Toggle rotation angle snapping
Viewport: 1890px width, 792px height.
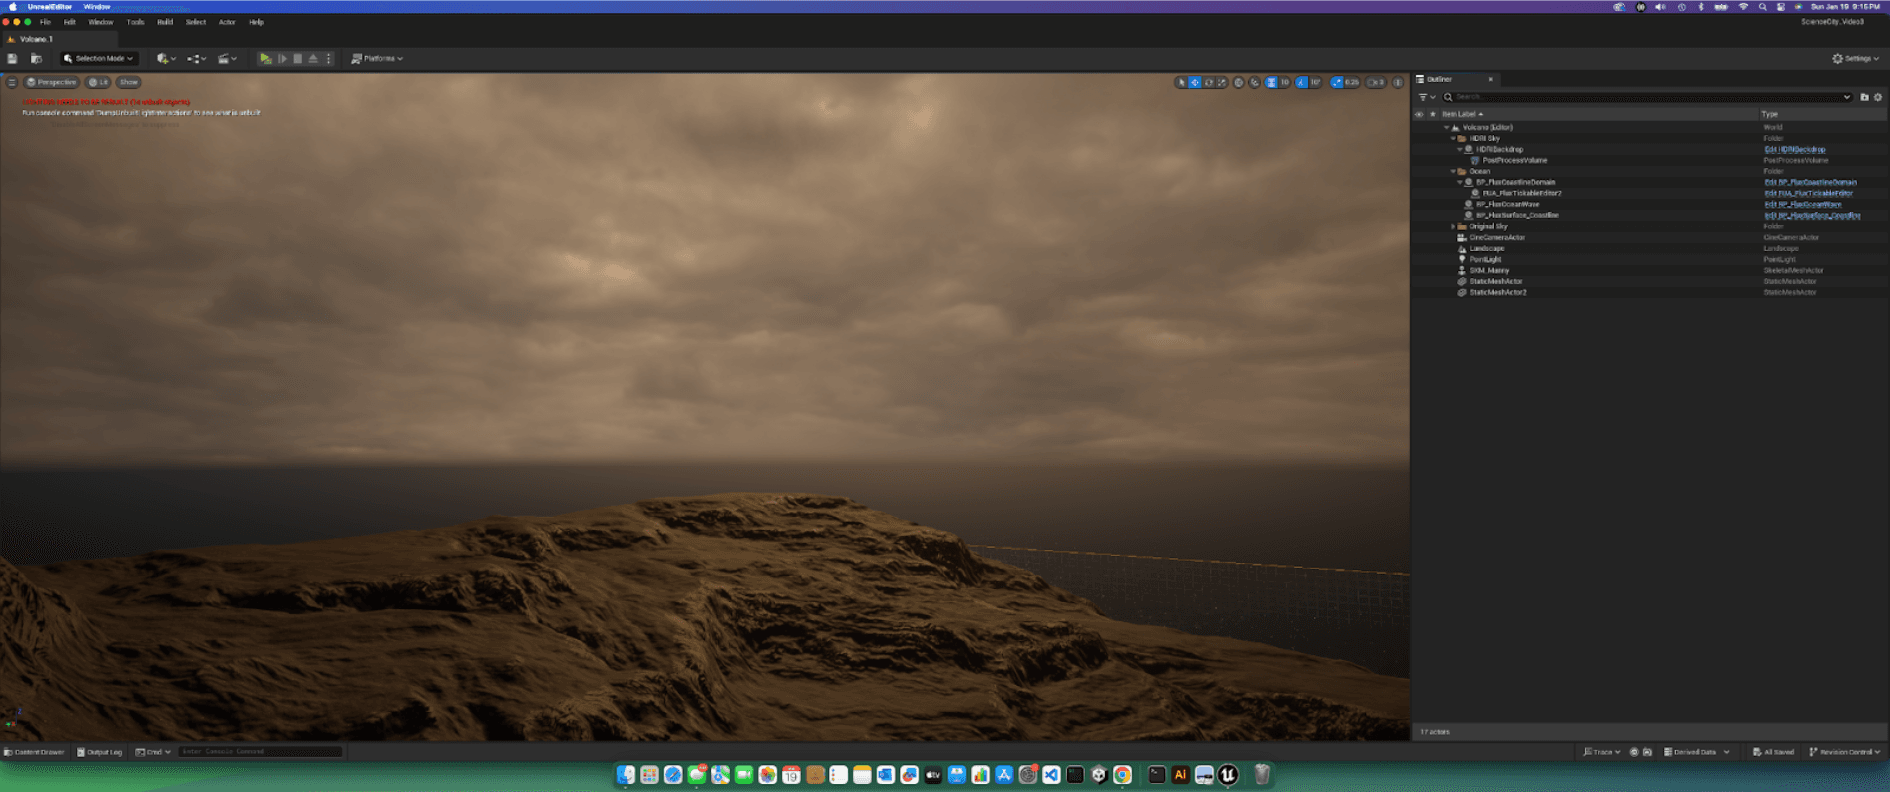(1301, 83)
